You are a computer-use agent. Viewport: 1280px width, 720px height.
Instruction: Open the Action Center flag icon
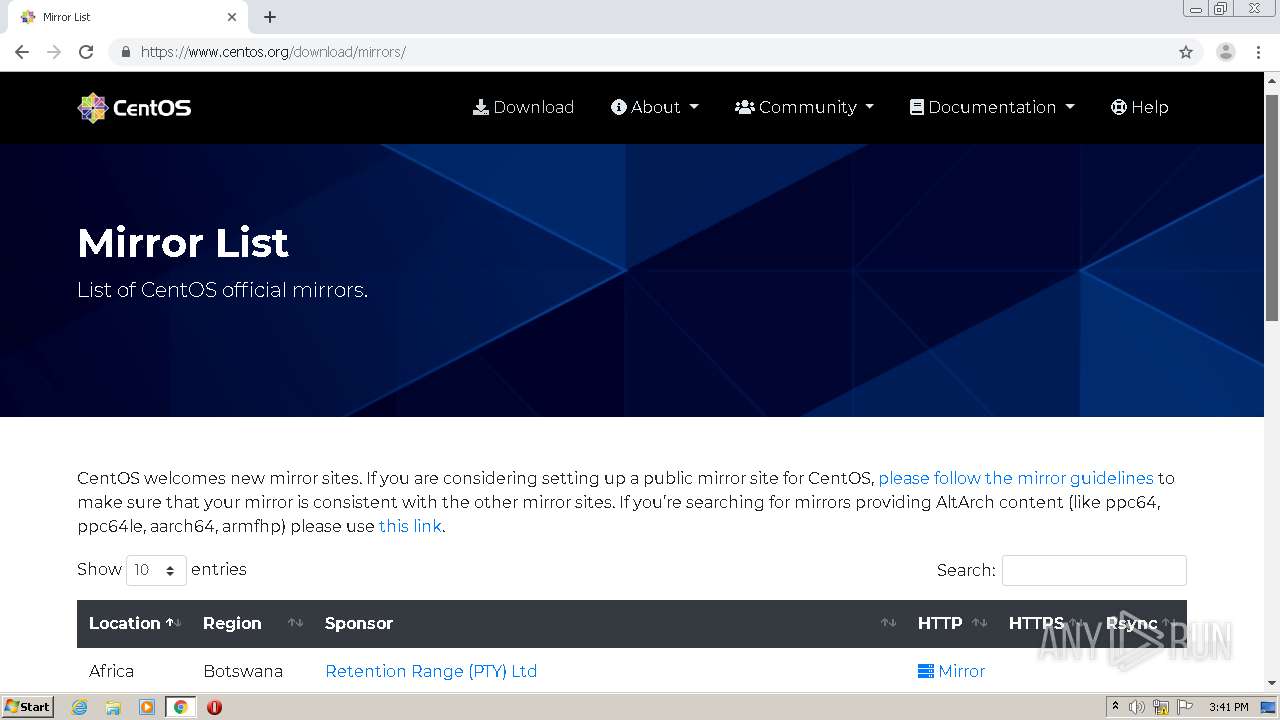pos(1184,707)
